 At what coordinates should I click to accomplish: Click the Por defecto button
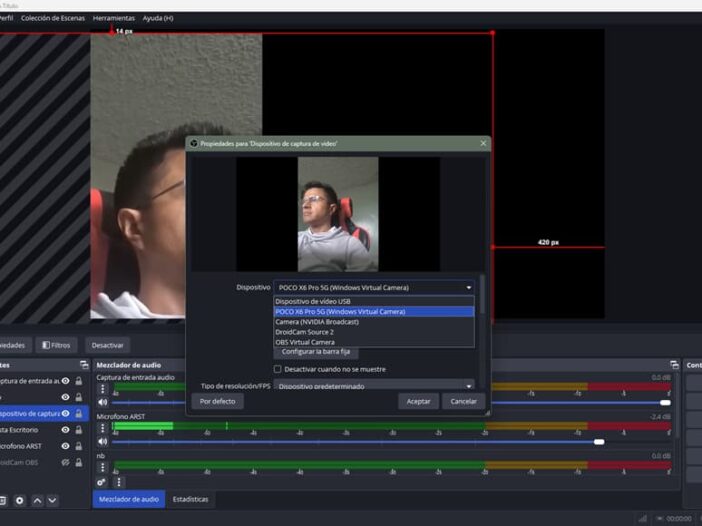217,401
